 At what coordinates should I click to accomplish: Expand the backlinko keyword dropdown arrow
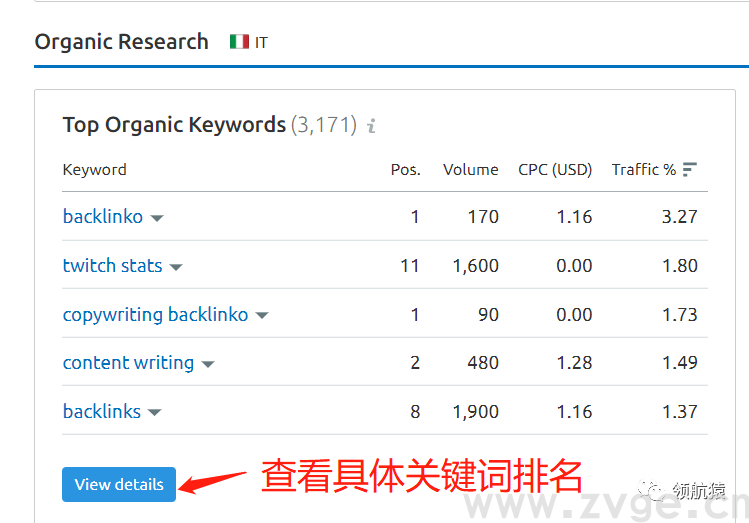click(x=157, y=218)
